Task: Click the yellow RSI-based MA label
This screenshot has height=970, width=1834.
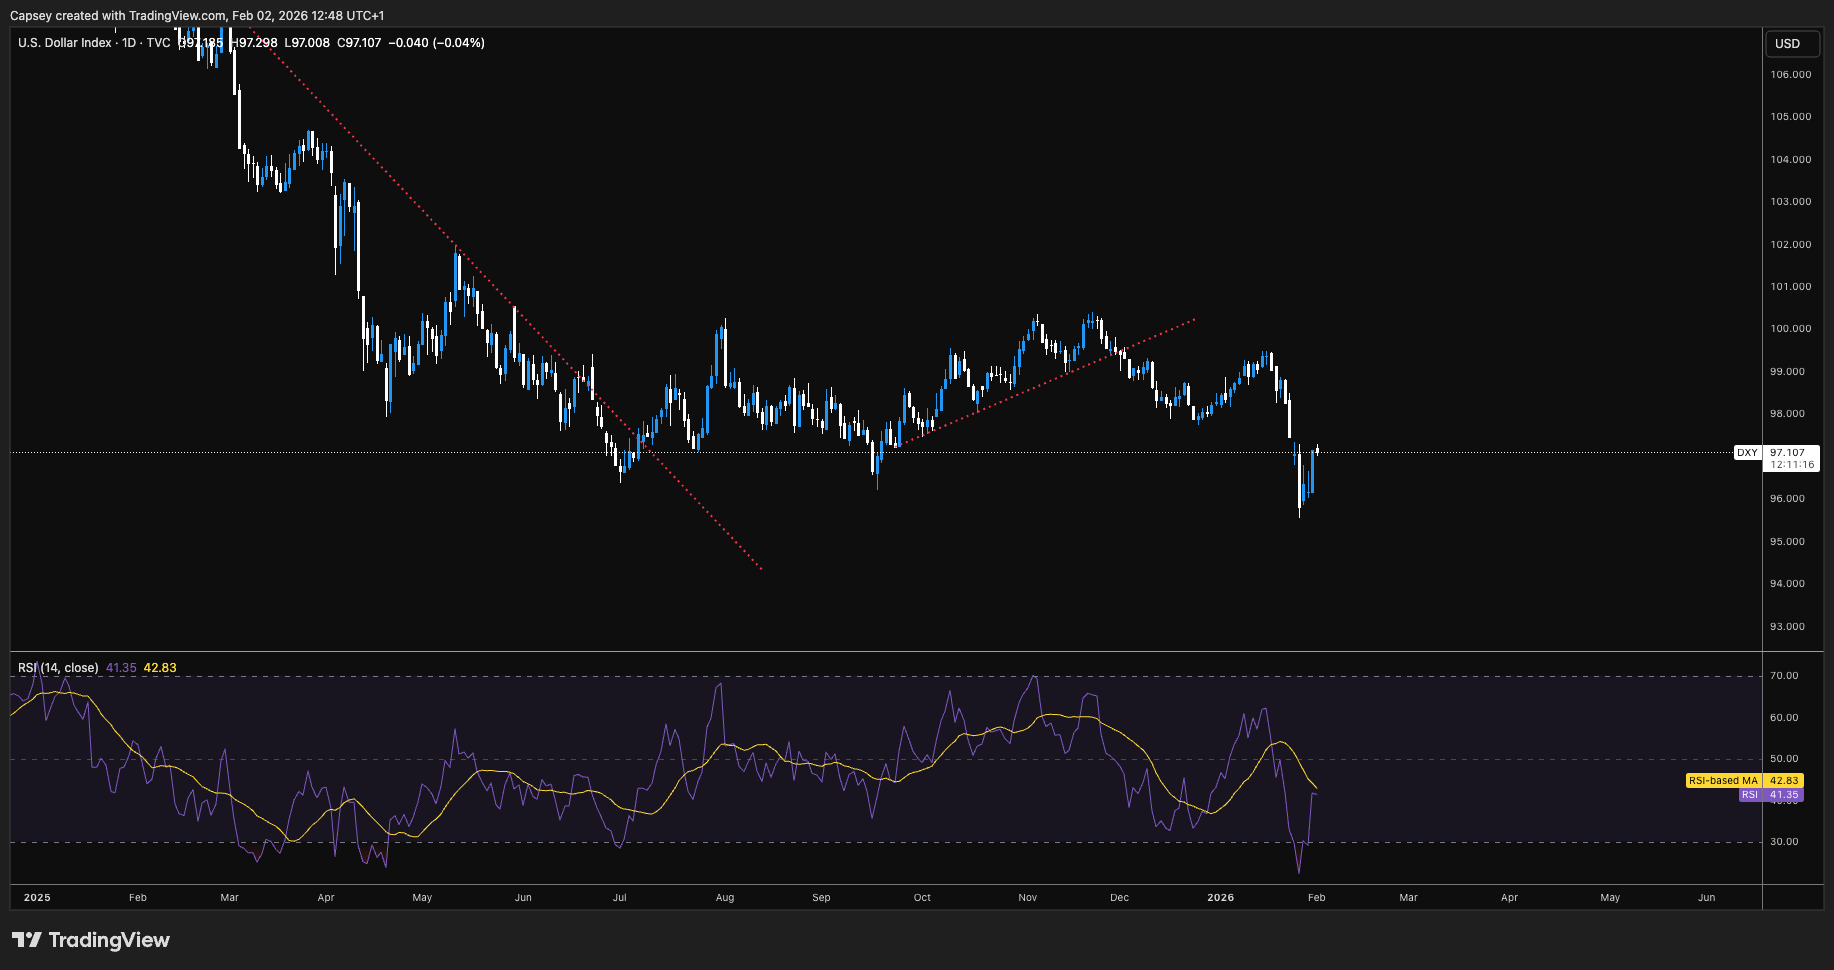Action: click(x=1722, y=781)
